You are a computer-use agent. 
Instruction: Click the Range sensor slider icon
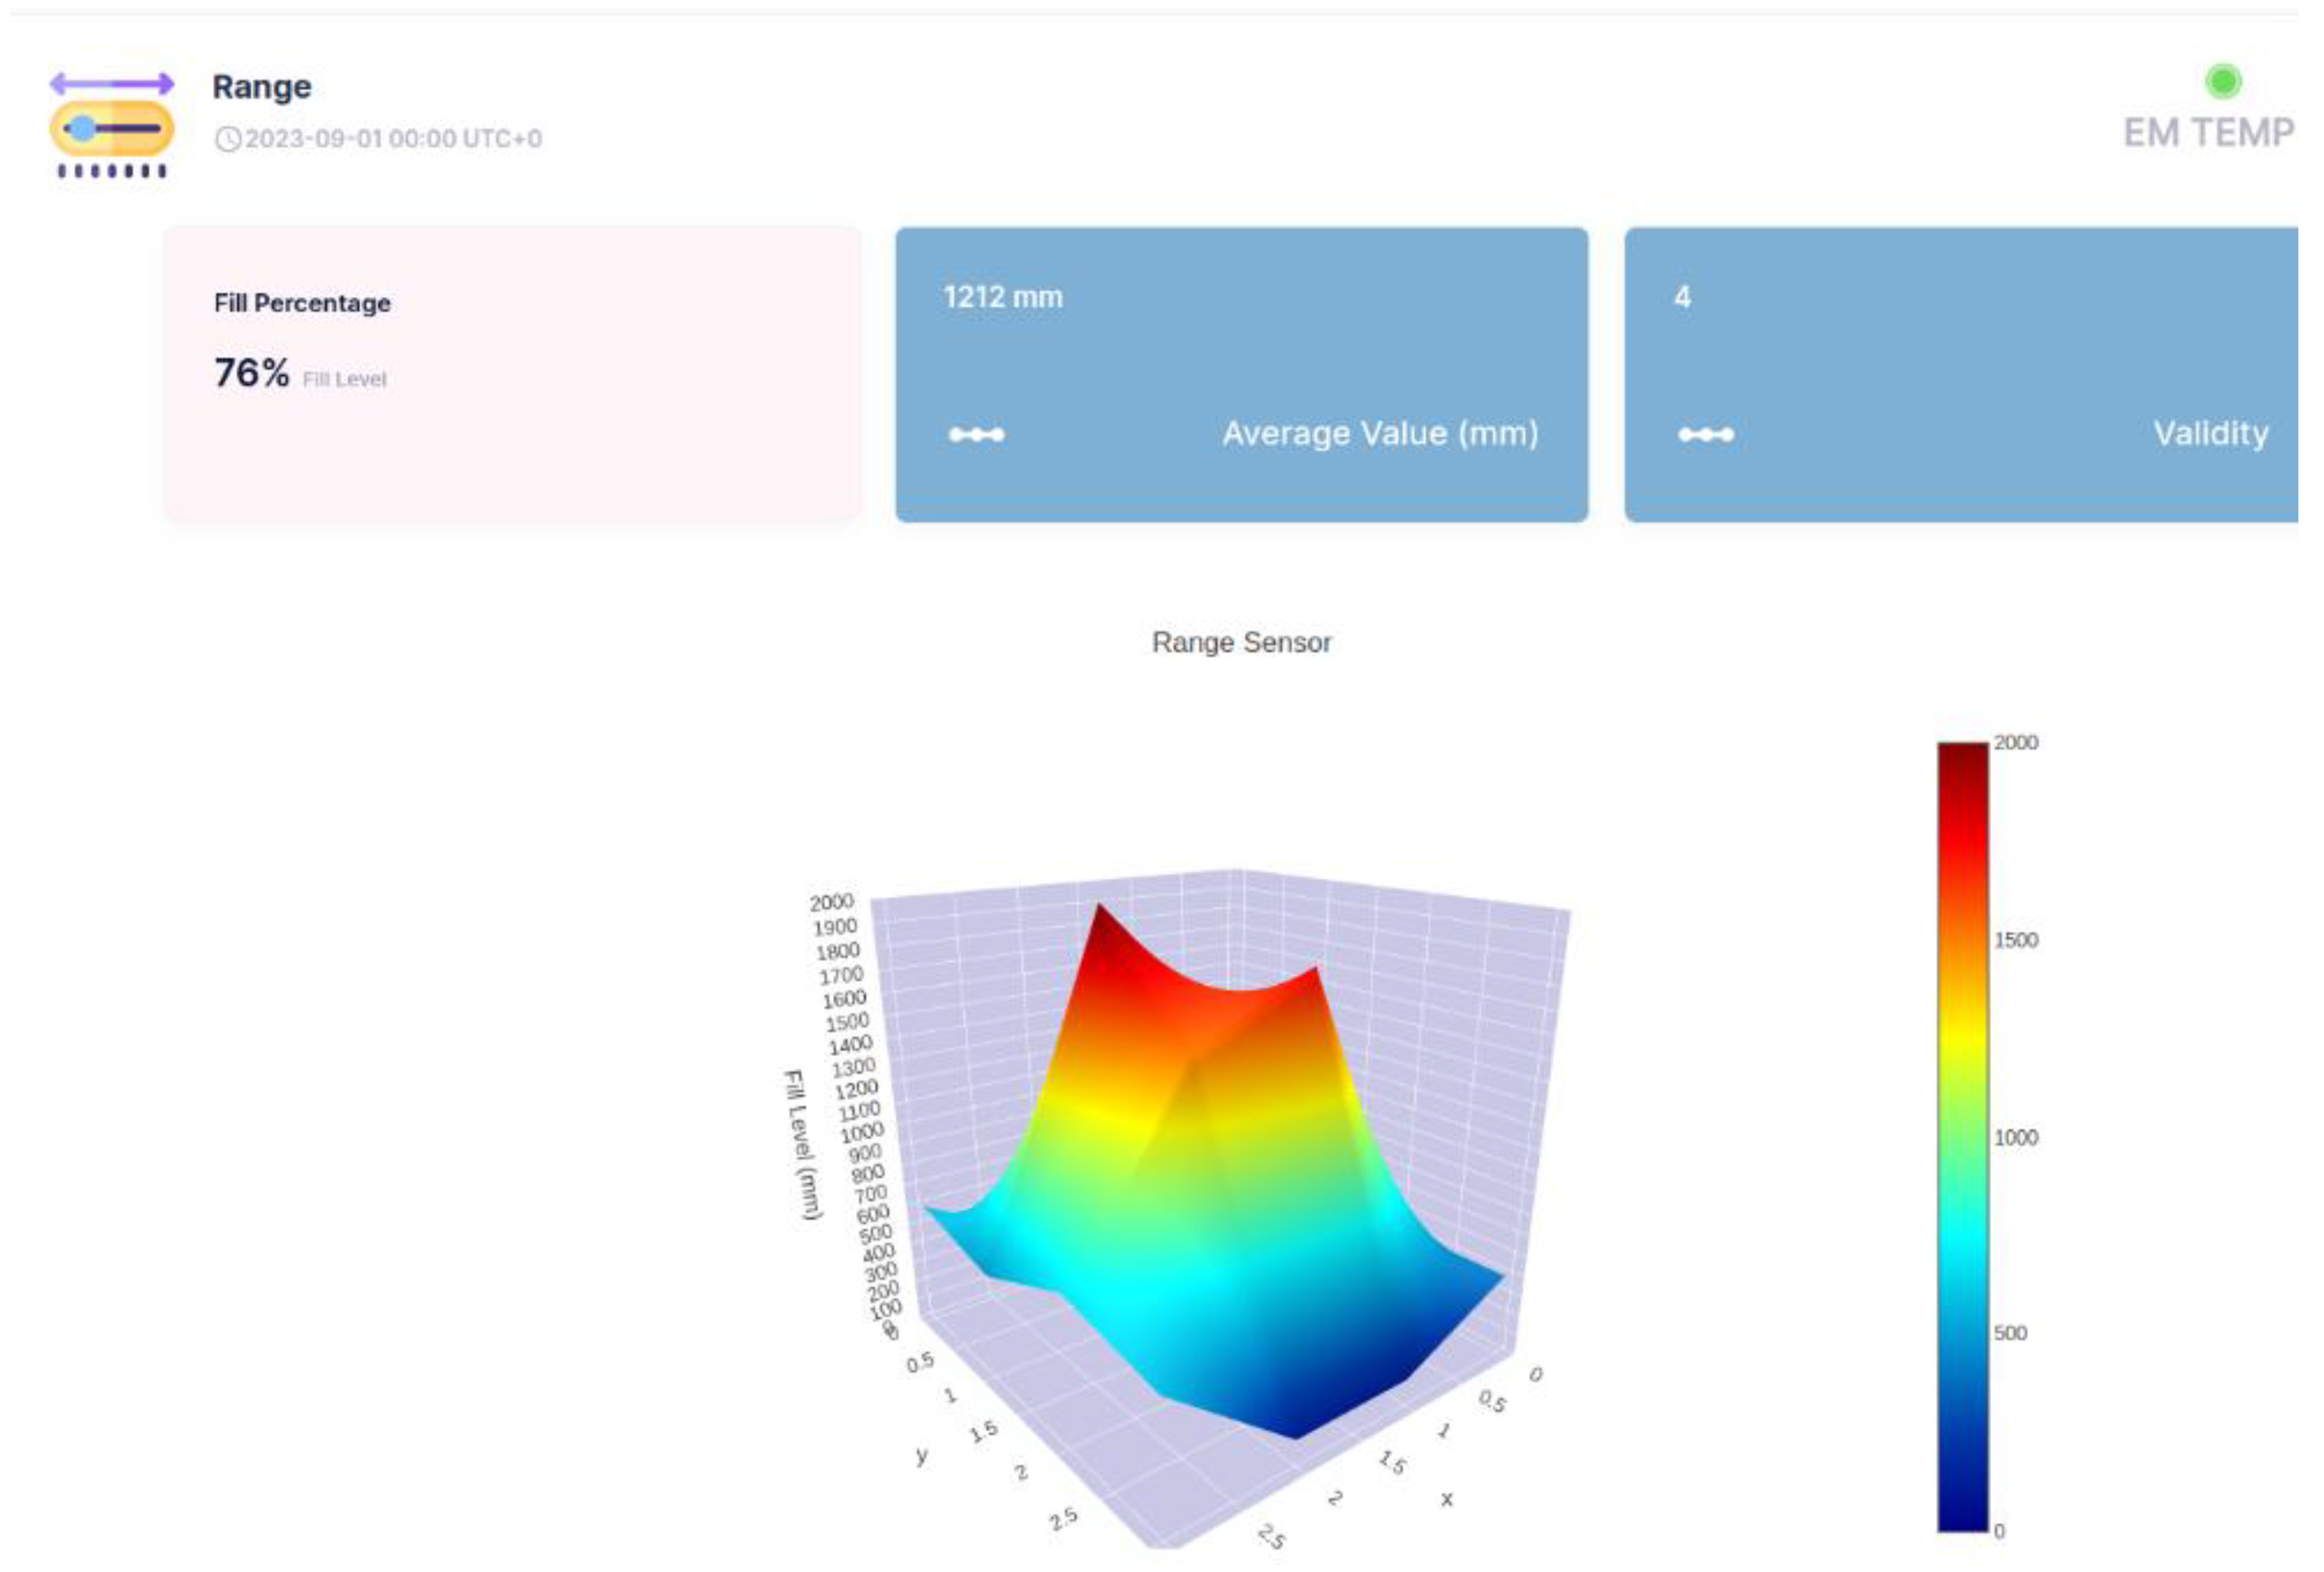pos(110,128)
